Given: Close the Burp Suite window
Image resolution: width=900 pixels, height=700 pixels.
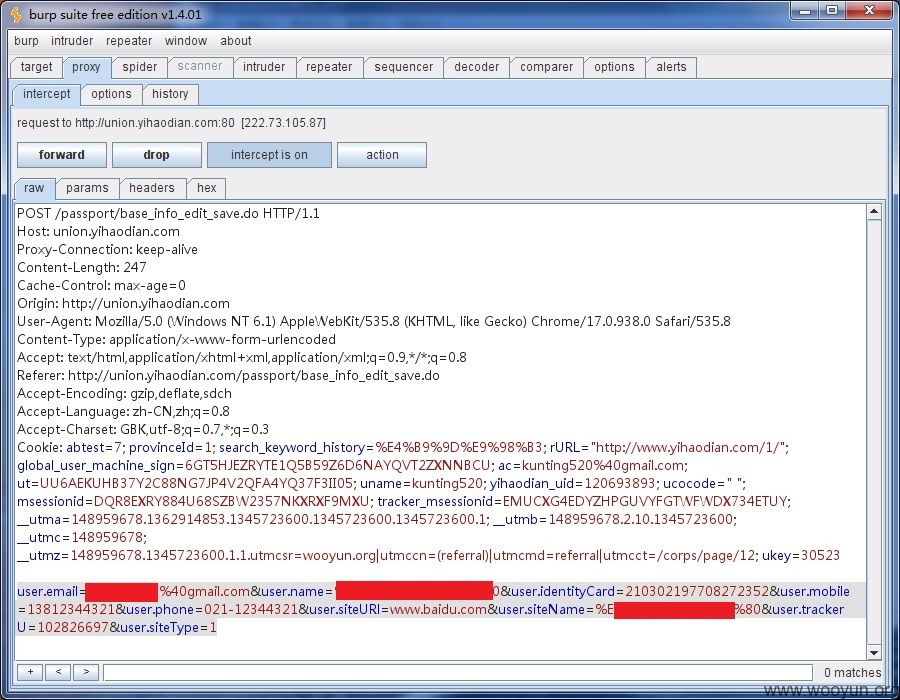Looking at the screenshot, I should point(870,11).
